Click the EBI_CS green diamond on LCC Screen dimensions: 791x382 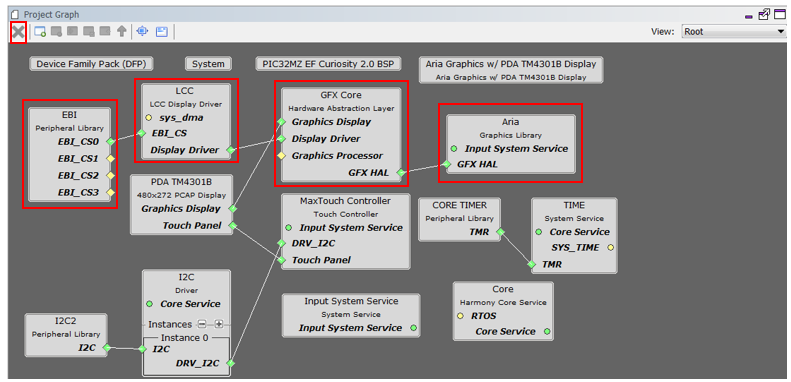pos(142,133)
